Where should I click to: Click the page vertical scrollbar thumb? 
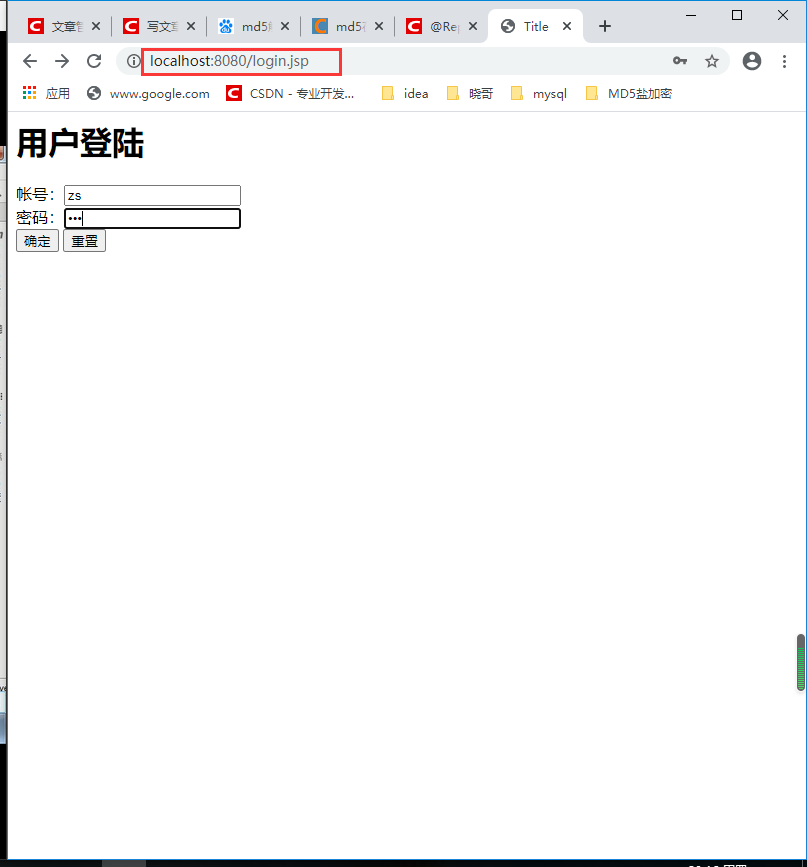800,662
